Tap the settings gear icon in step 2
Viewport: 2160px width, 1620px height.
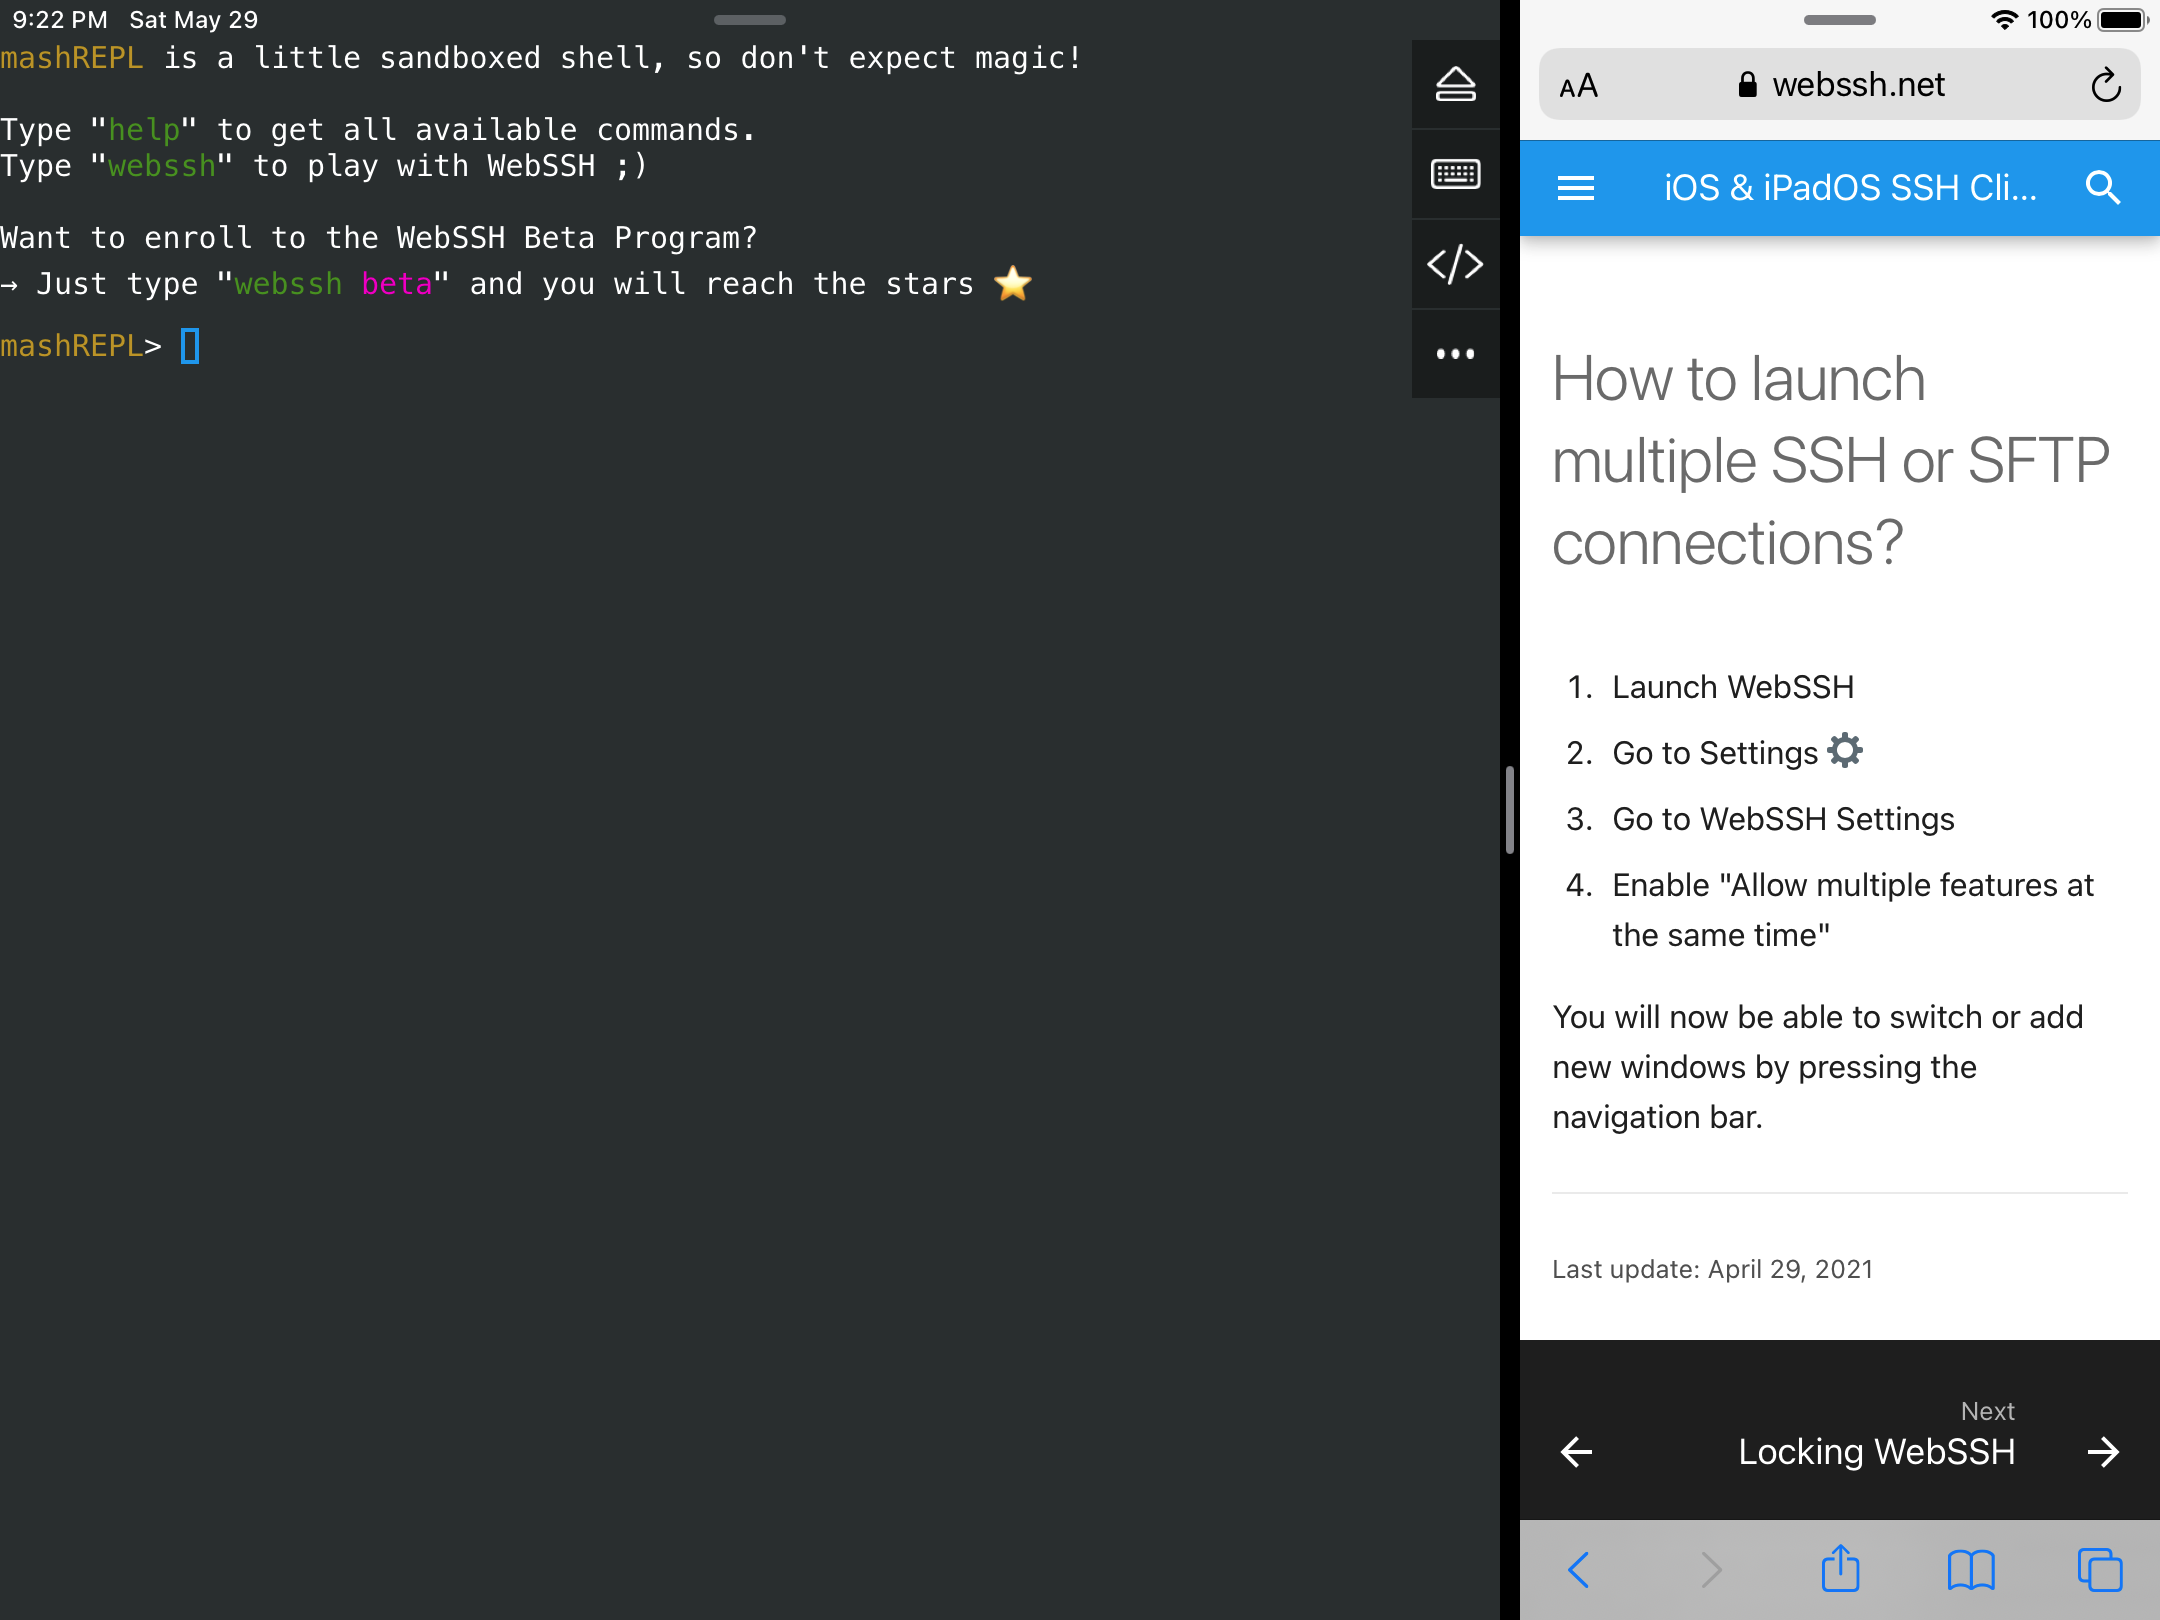pos(1845,750)
